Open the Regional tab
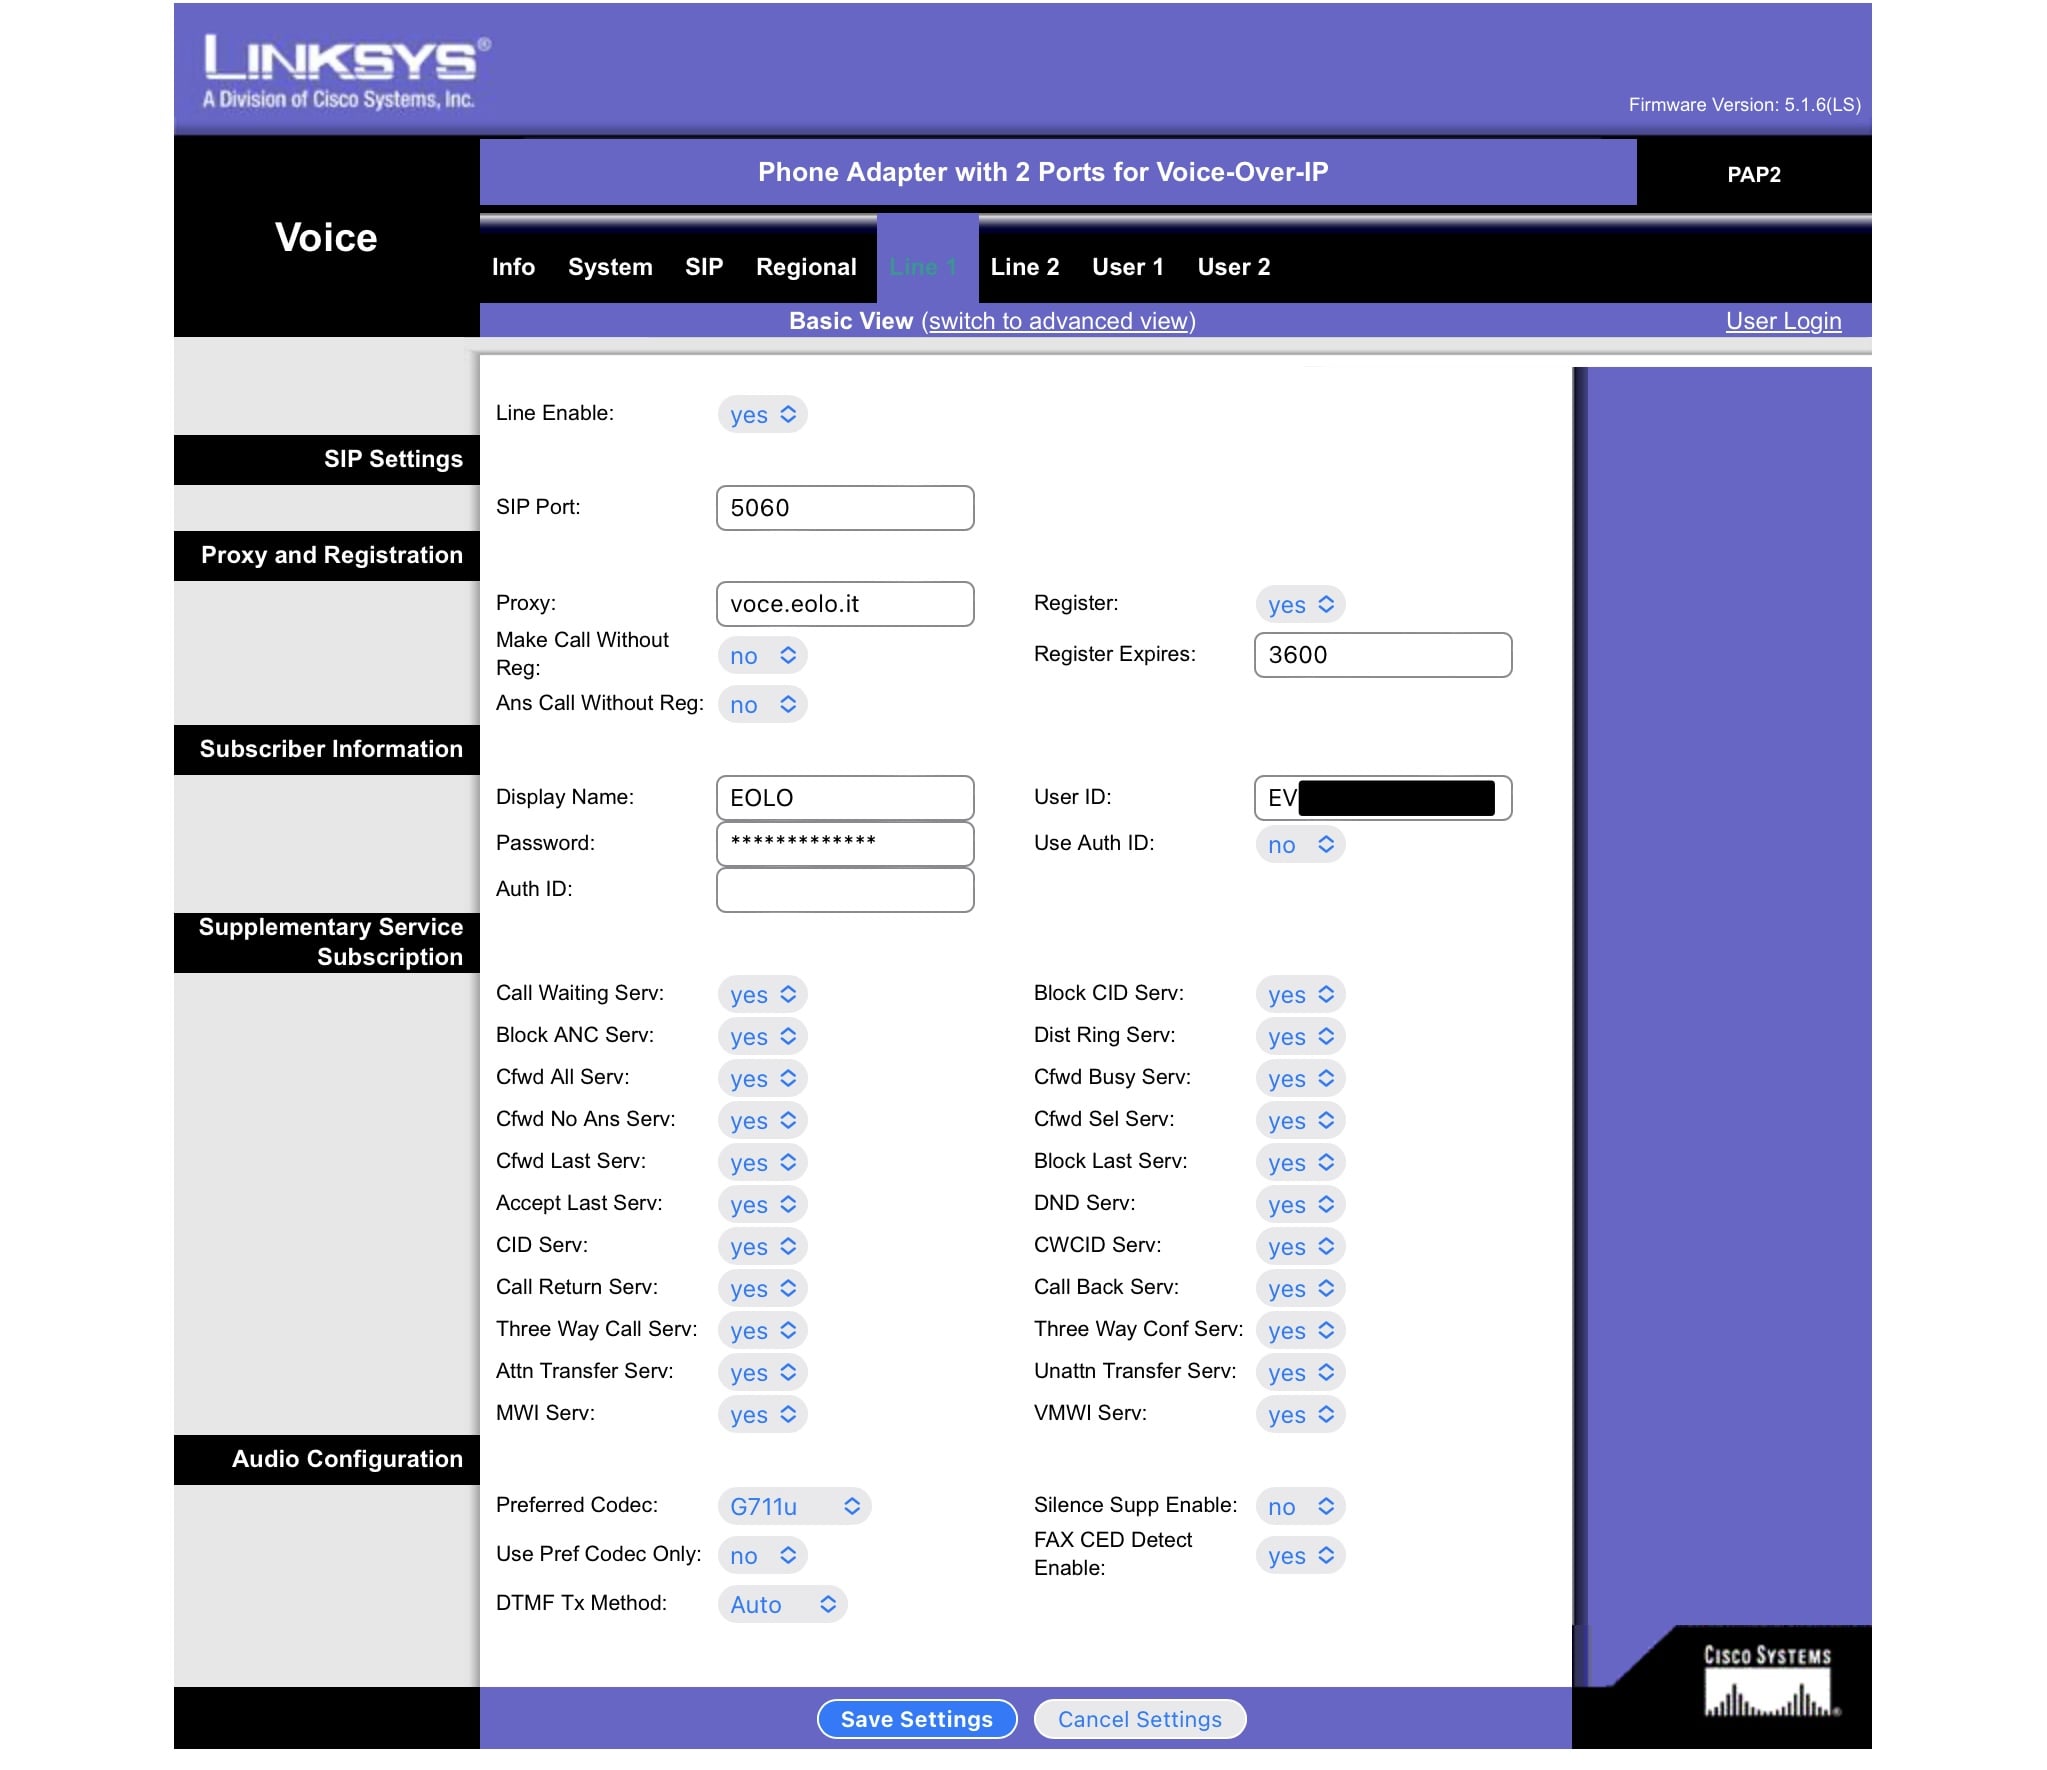Viewport: 2047px width, 1770px height. 805,267
